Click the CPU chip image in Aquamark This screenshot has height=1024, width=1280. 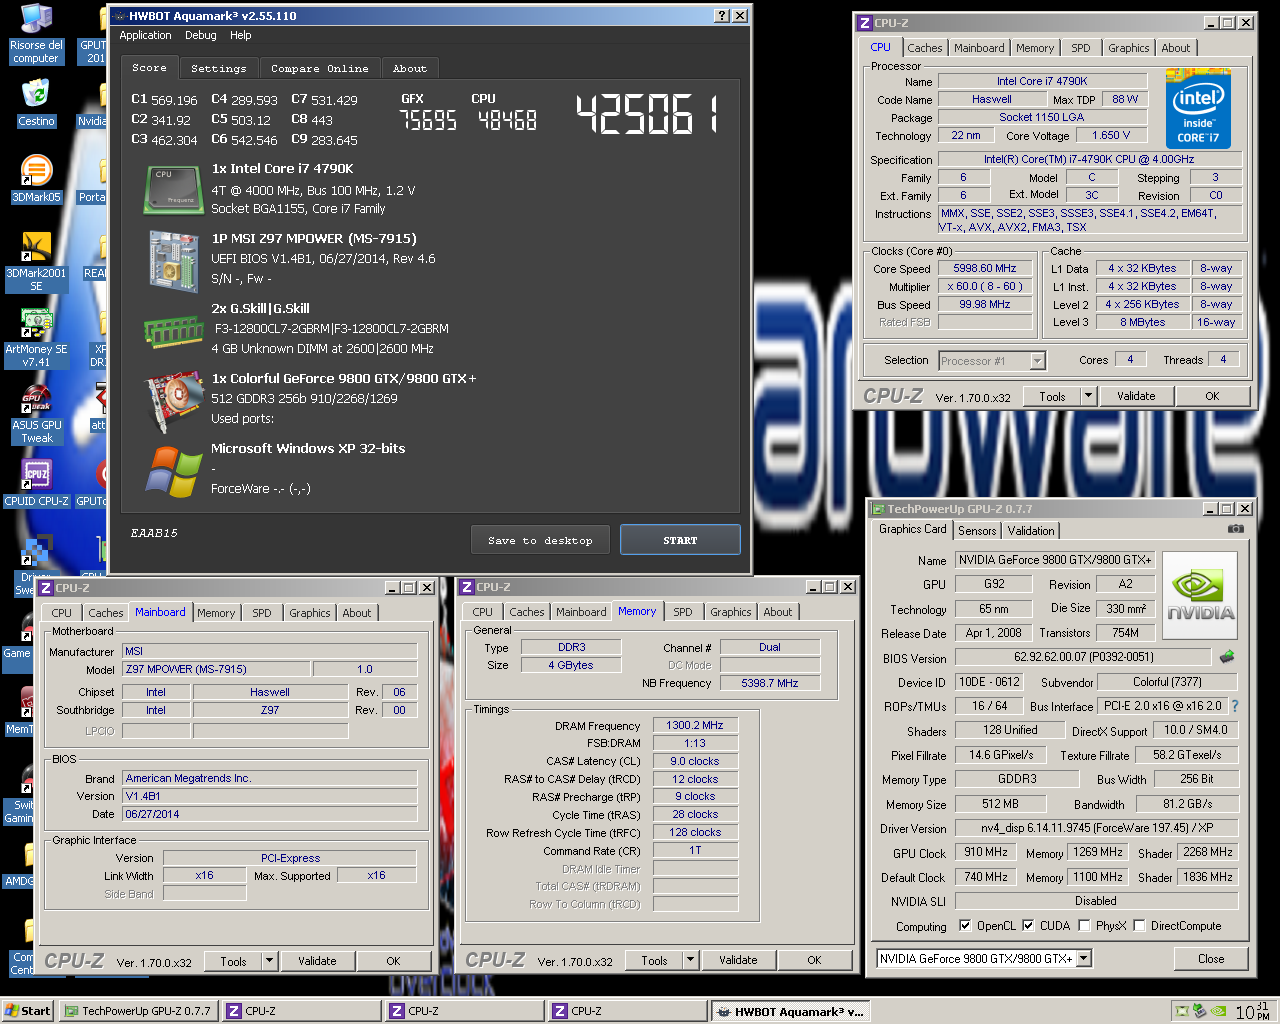point(173,188)
